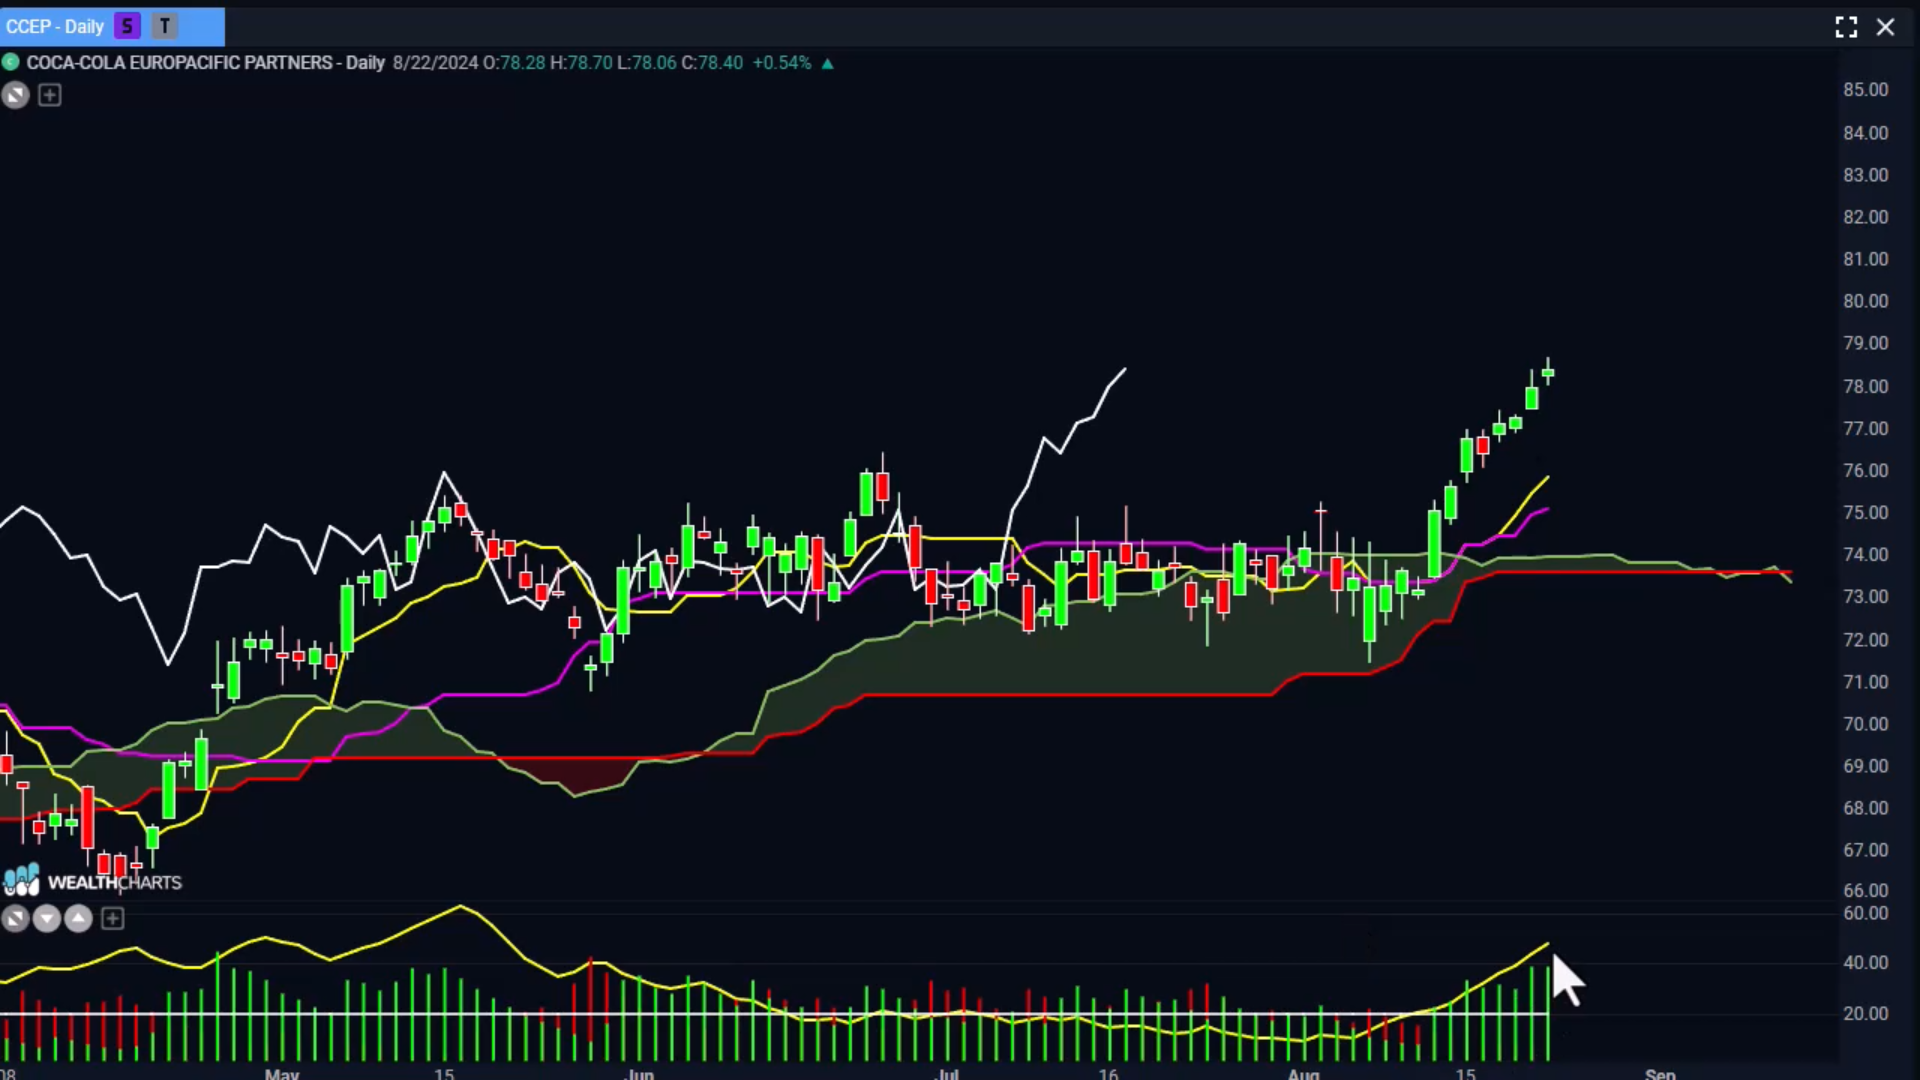Maximize the lower indicator pane
Image resolution: width=1920 pixels, height=1080 pixels.
tap(15, 918)
